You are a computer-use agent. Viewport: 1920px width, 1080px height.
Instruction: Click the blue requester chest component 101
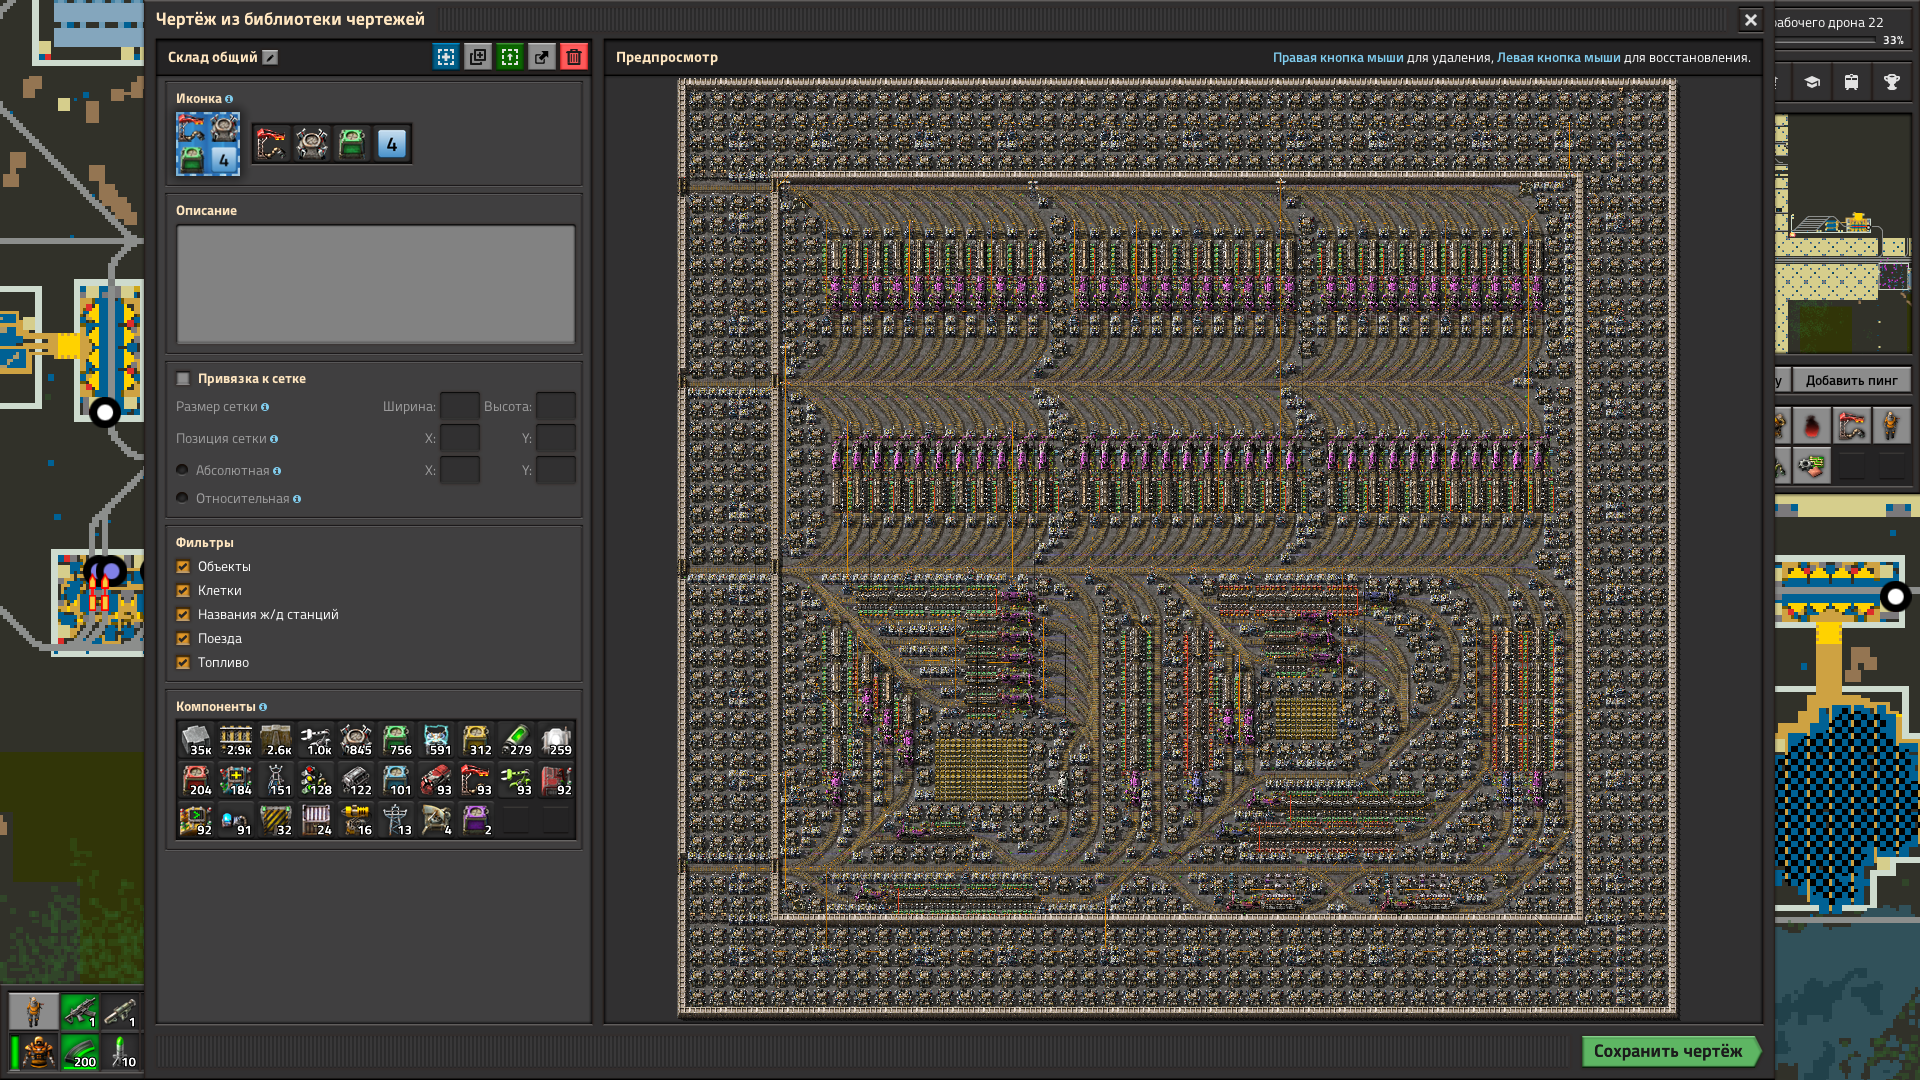[x=396, y=780]
